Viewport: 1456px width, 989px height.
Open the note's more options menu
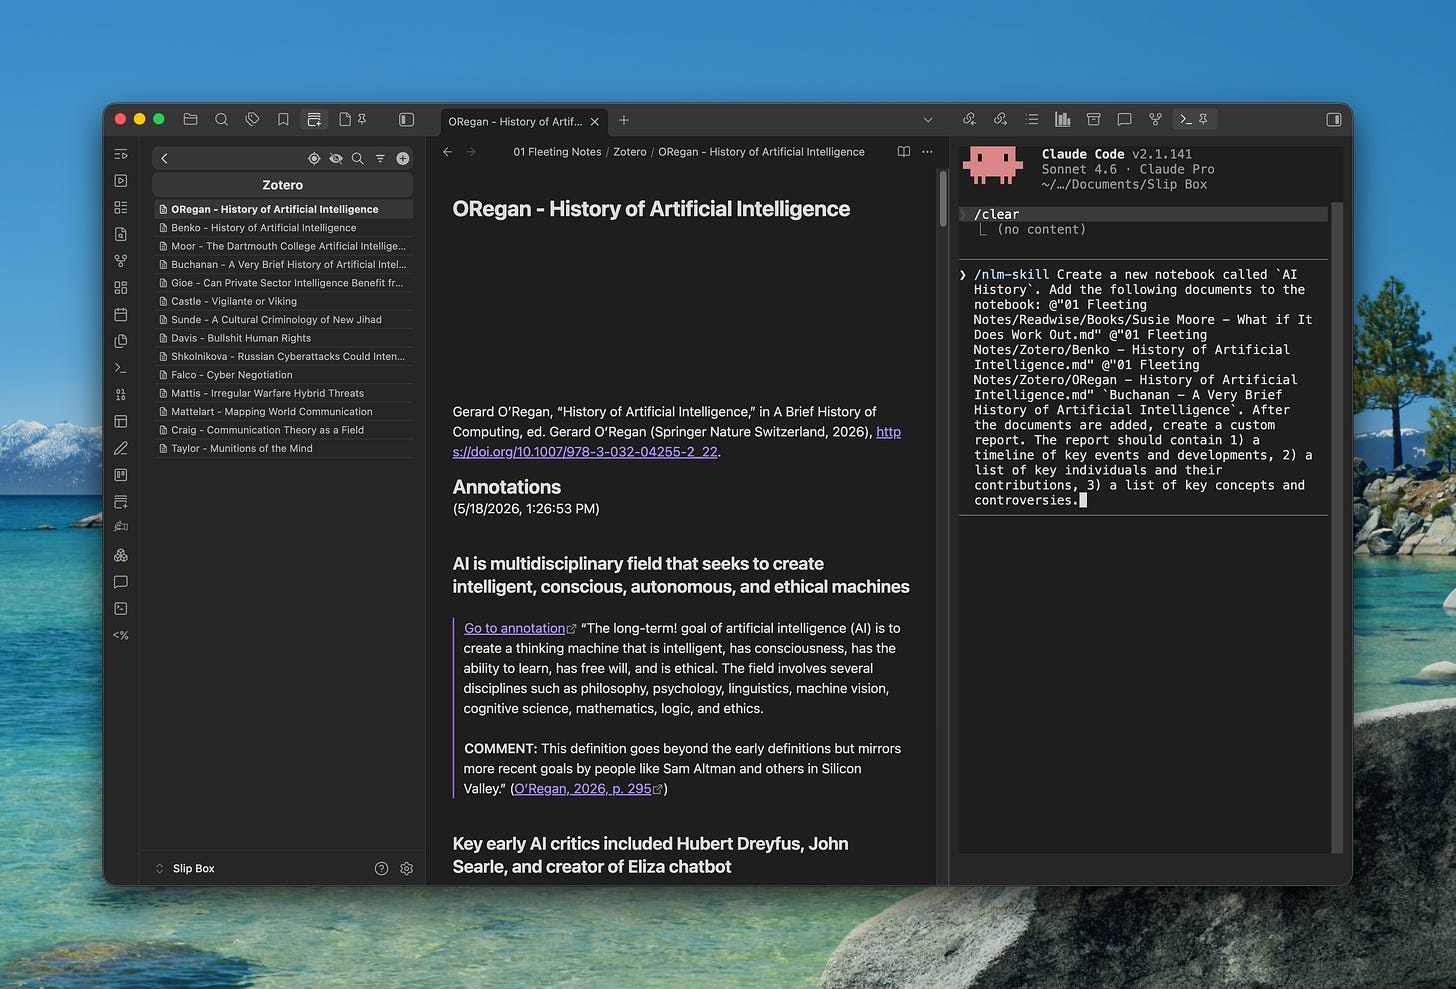point(927,152)
